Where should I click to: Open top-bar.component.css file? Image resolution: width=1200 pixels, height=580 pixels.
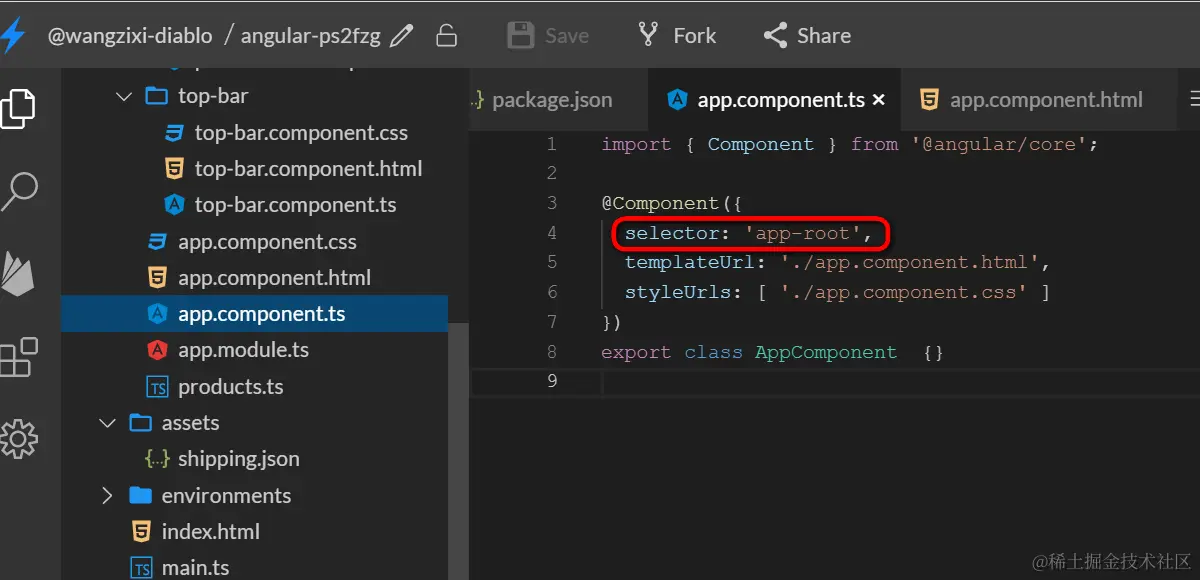pos(301,133)
